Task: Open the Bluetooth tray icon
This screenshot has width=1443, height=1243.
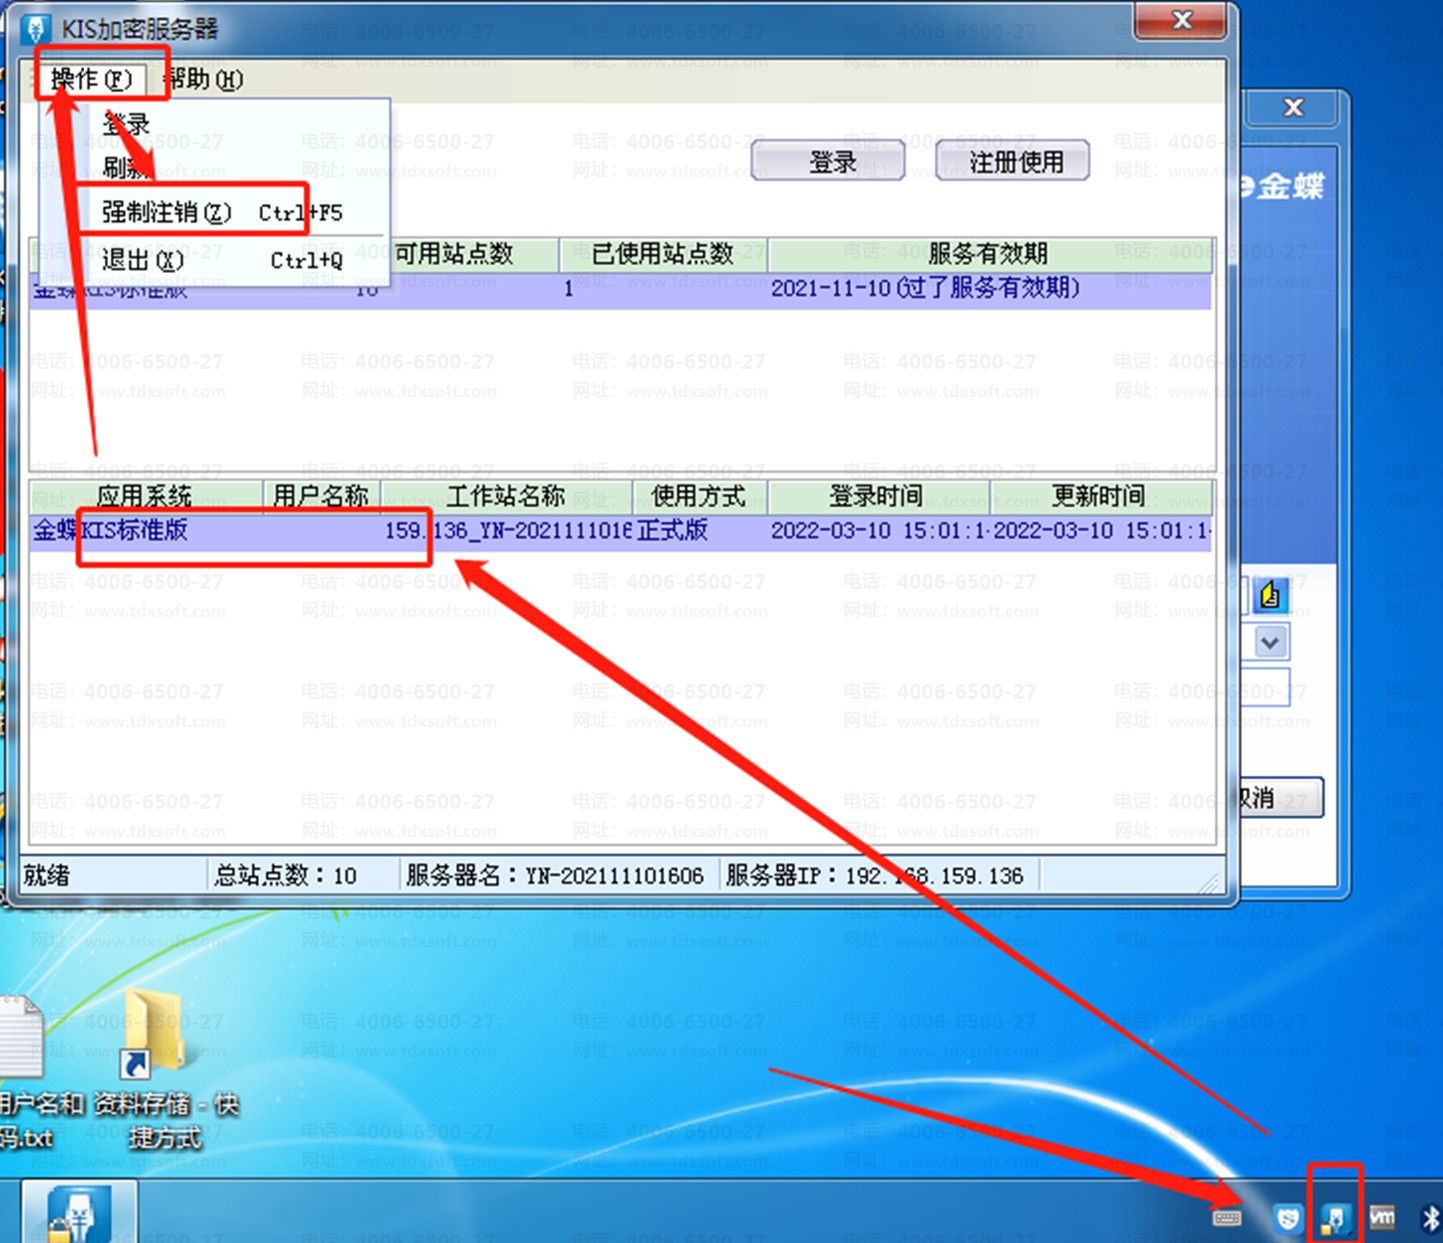Action: click(x=1430, y=1217)
